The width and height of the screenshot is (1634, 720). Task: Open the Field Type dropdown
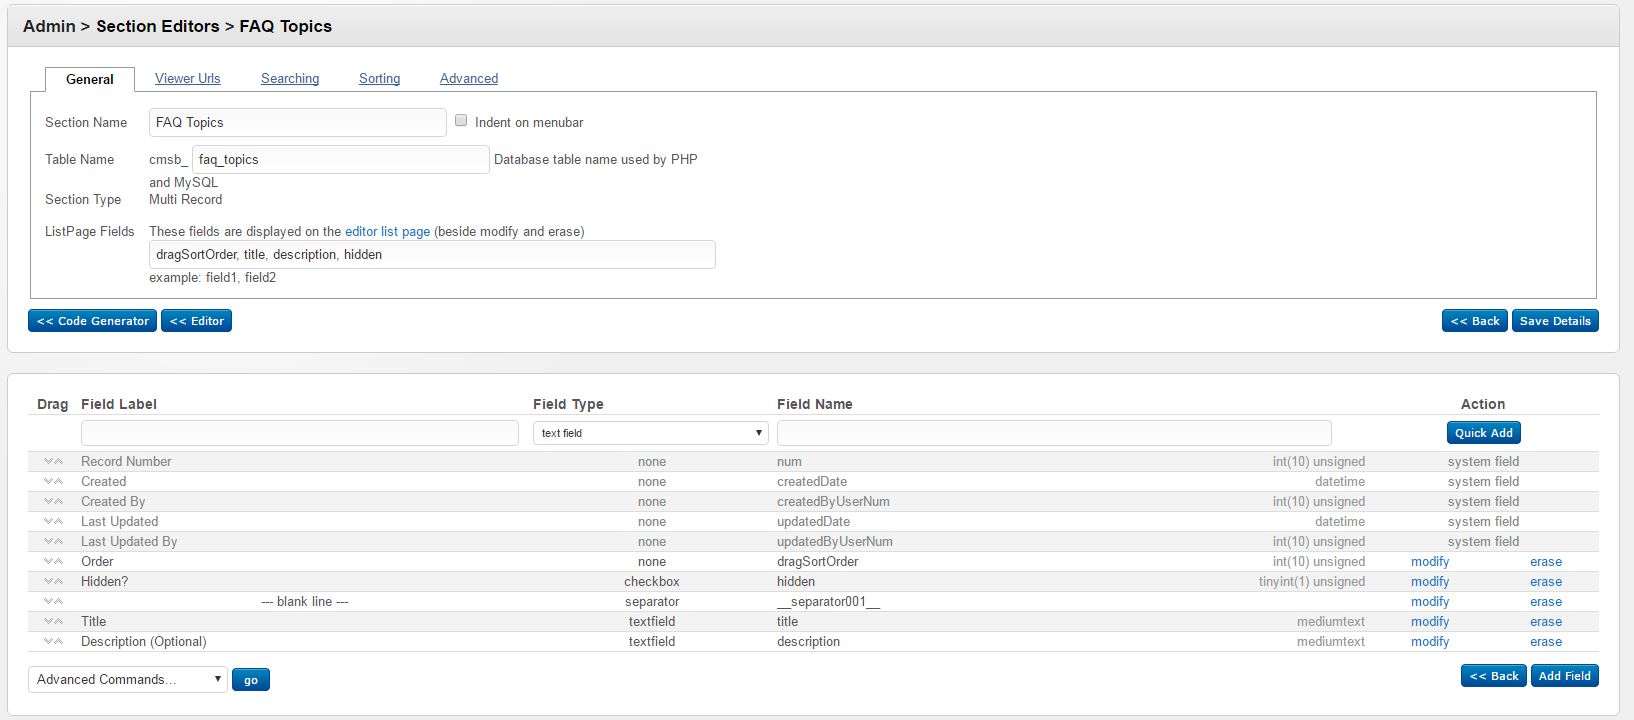click(650, 433)
